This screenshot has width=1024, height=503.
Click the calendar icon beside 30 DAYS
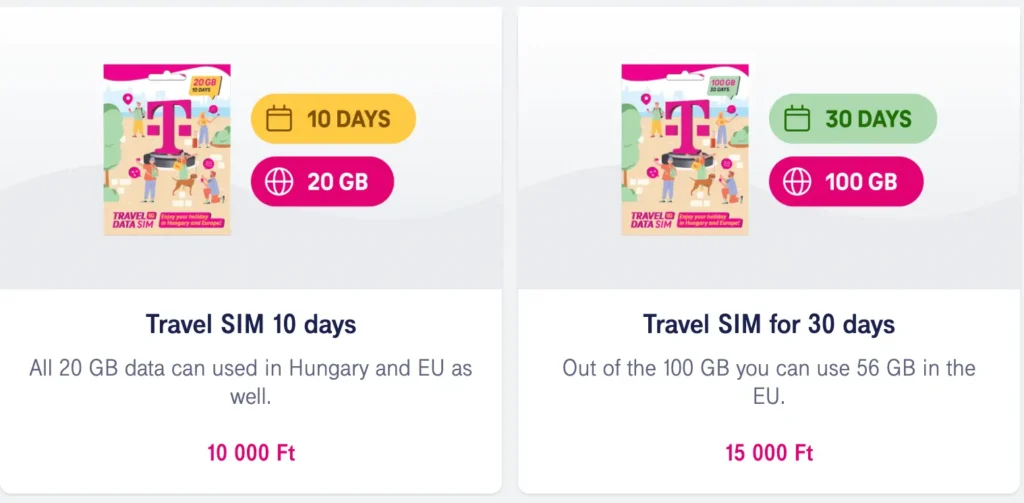pos(797,119)
